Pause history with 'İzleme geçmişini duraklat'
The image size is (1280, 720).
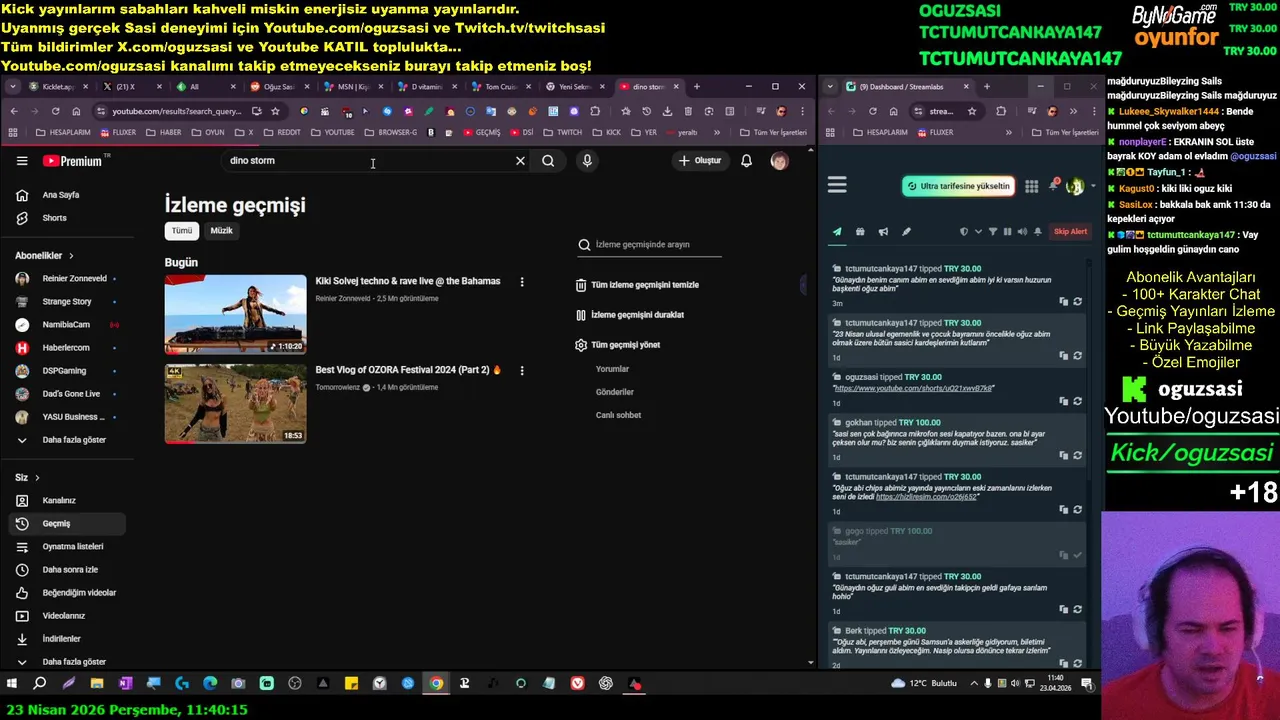(x=630, y=315)
